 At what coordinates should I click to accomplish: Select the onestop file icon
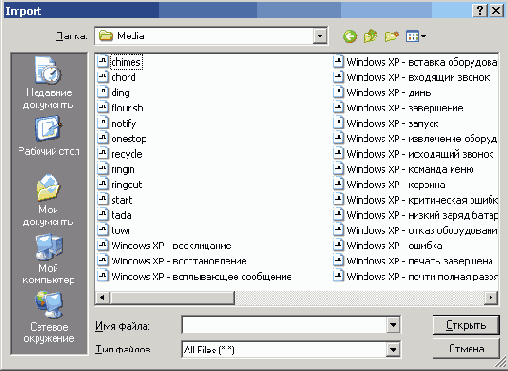pos(103,138)
